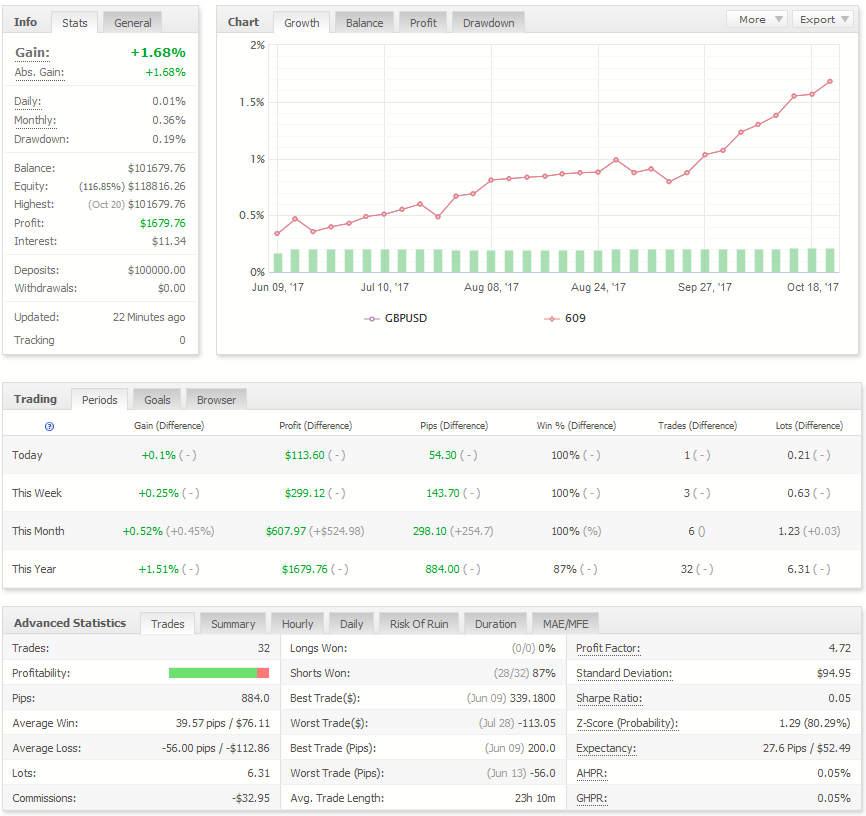Open the MAE/MFE tab
The width and height of the screenshot is (866, 816).
coord(566,624)
